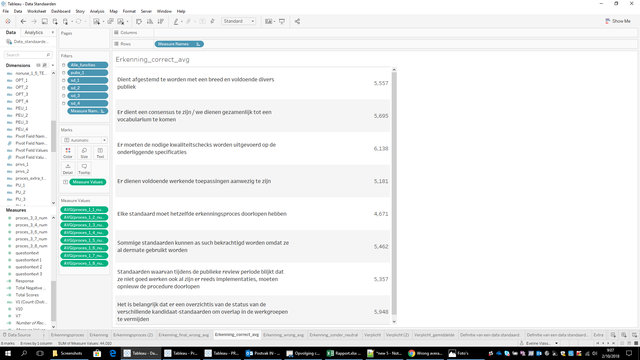This screenshot has width=640, height=360.
Task: Select the Measure Names pill on Rows
Action: (179, 44)
